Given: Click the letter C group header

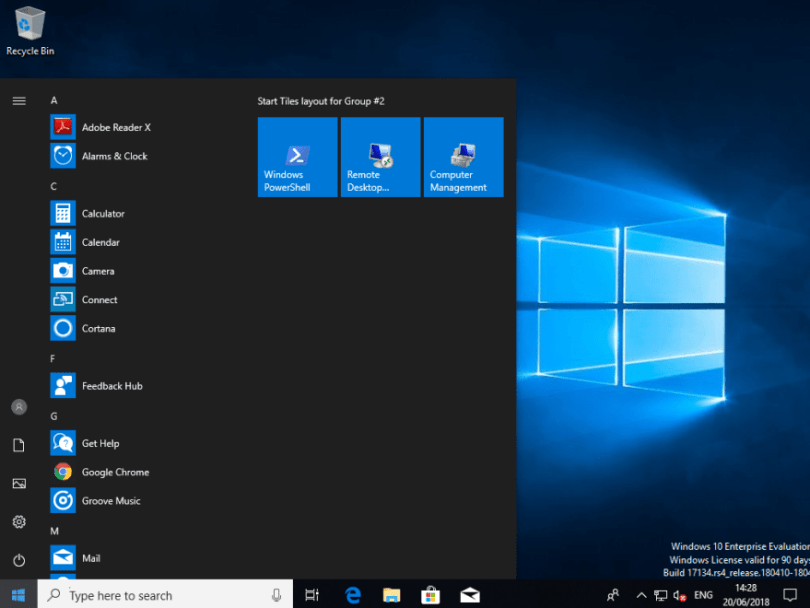Looking at the screenshot, I should [x=53, y=186].
